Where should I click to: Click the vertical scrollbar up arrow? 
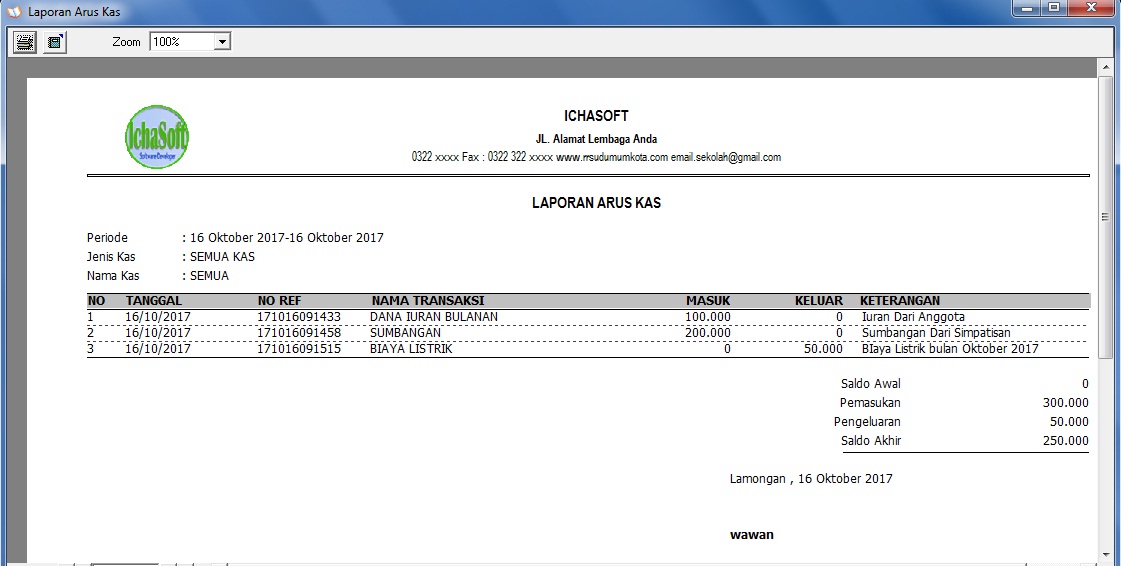click(1106, 67)
